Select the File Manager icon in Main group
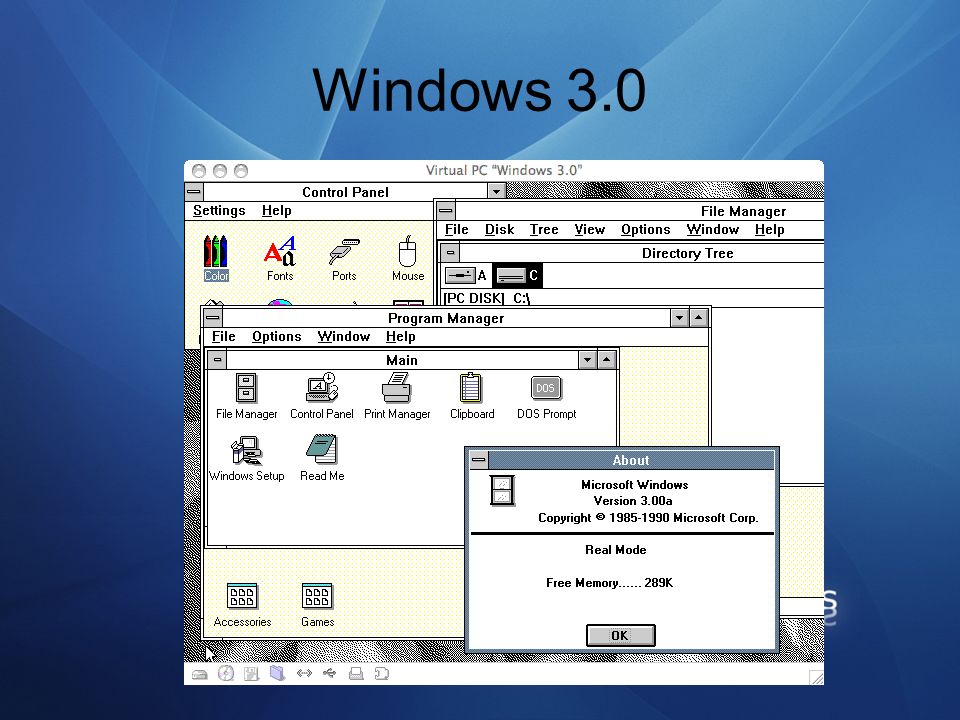 246,396
